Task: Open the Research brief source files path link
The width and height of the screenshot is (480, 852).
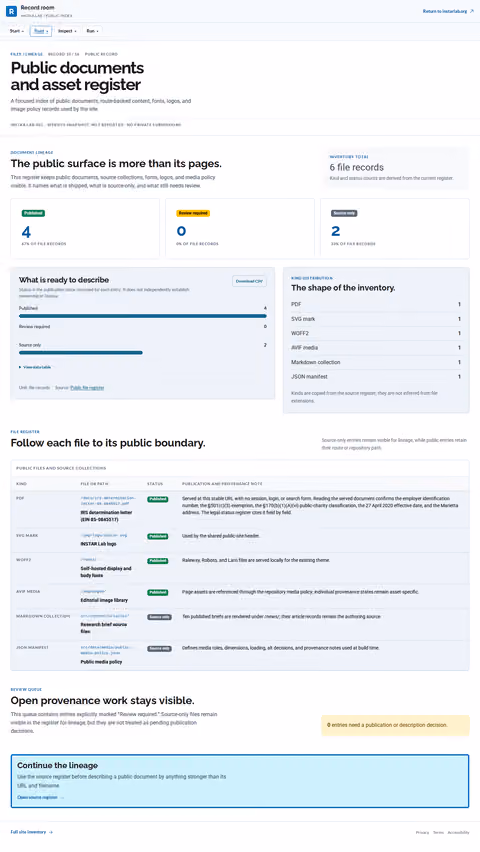Action: 105,616
